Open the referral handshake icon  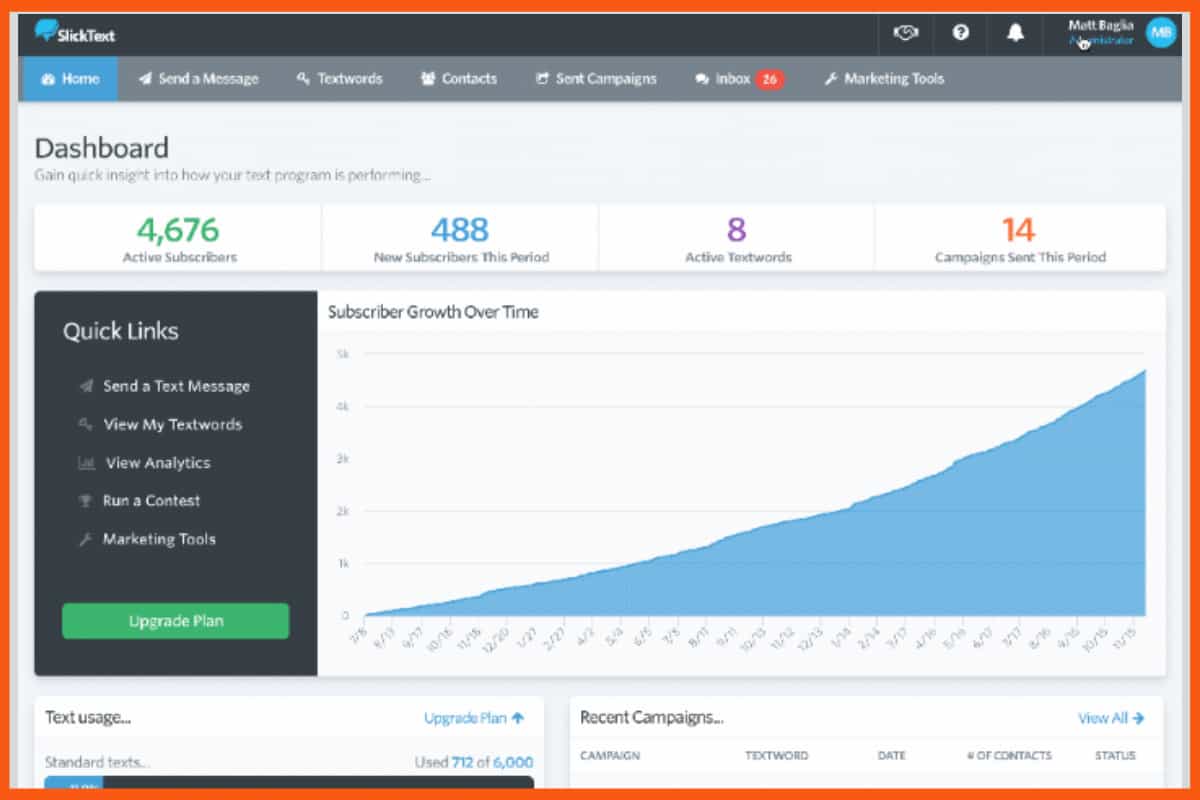[905, 33]
